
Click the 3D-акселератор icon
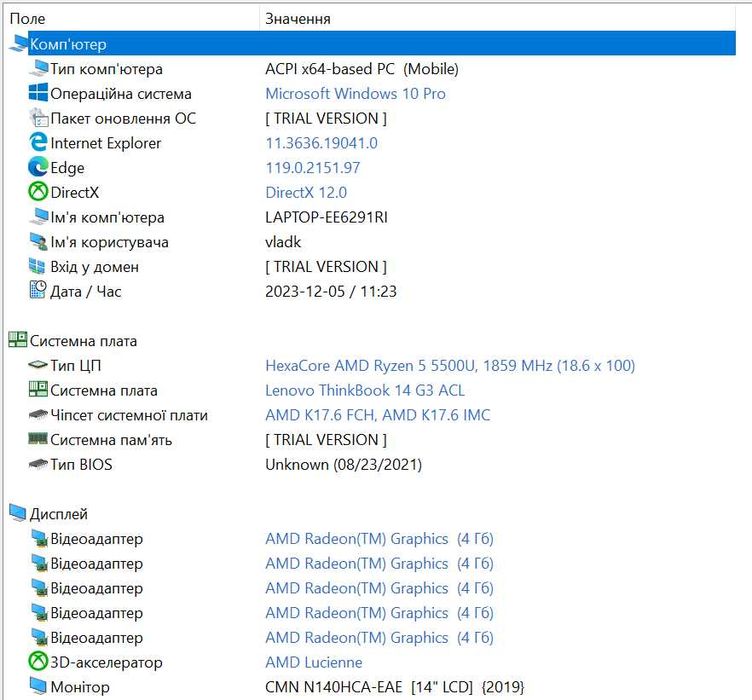(x=38, y=662)
